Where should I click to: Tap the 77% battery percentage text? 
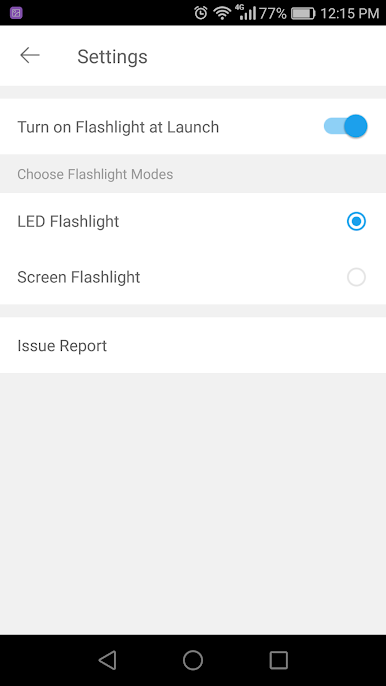pyautogui.click(x=273, y=13)
